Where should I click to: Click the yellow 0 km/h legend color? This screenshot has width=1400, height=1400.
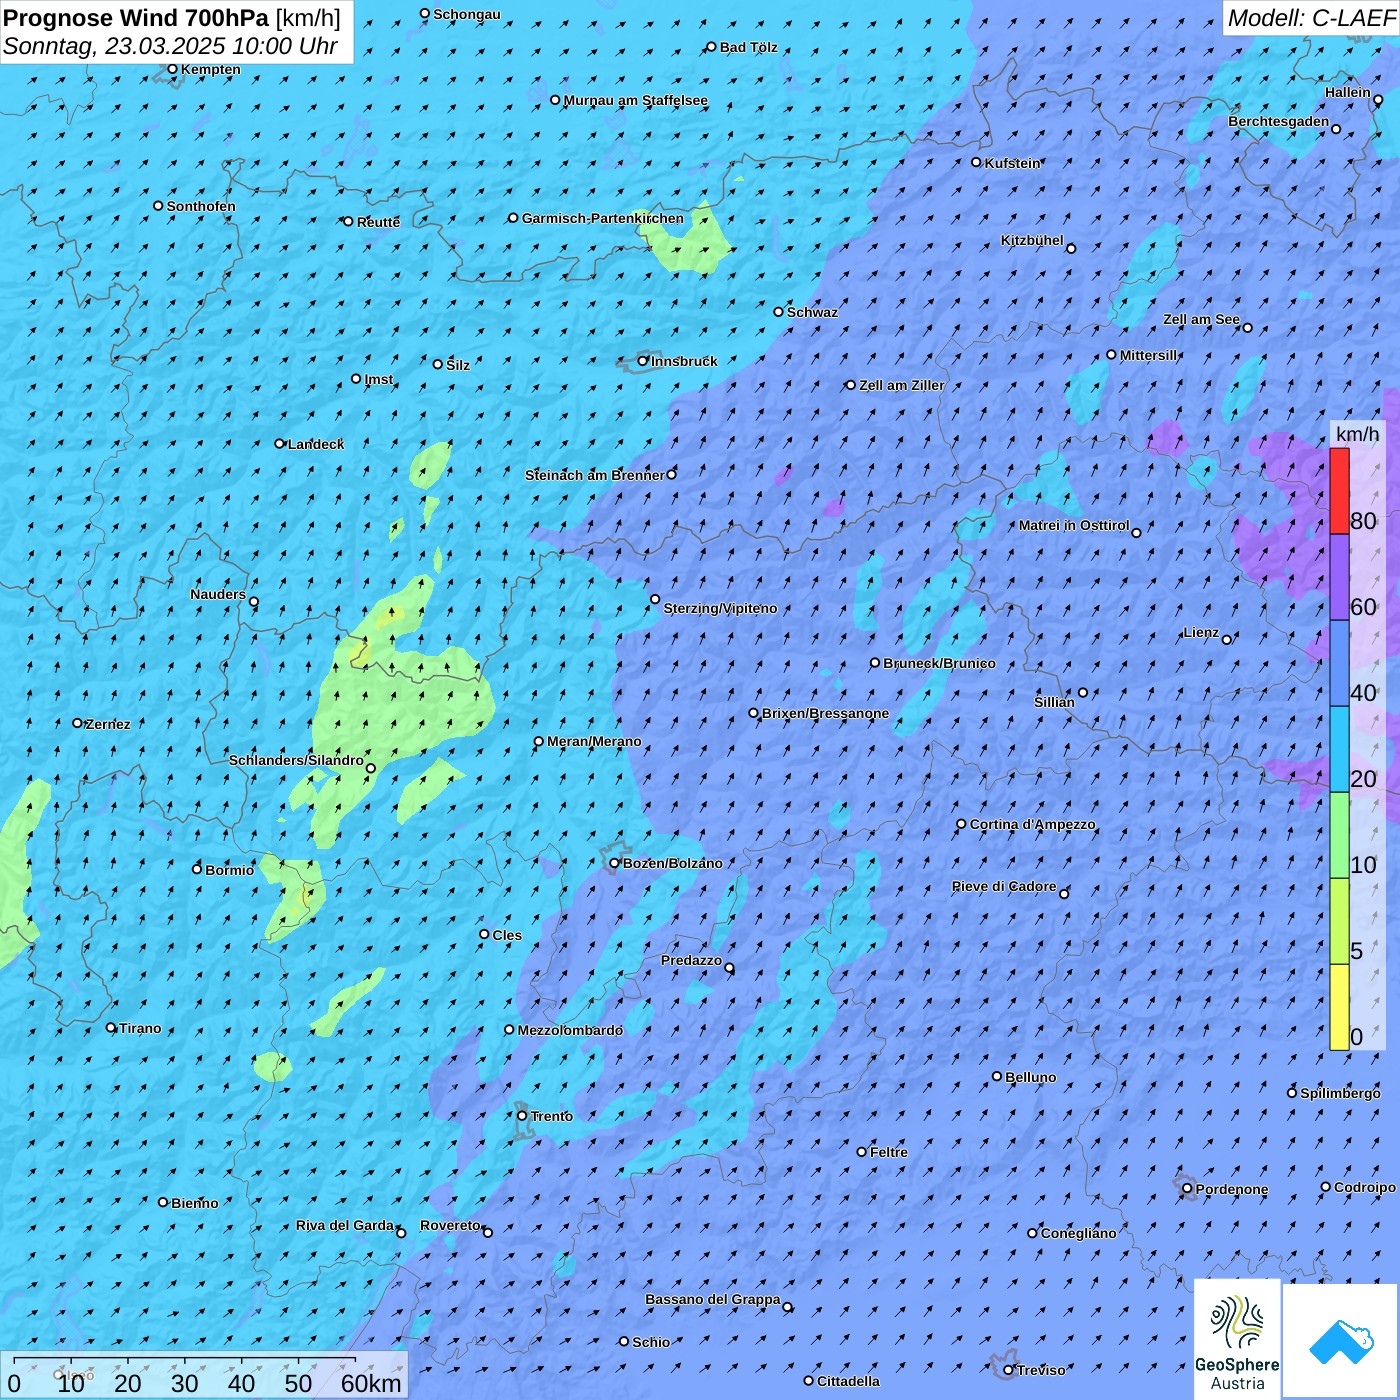coord(1339,1007)
